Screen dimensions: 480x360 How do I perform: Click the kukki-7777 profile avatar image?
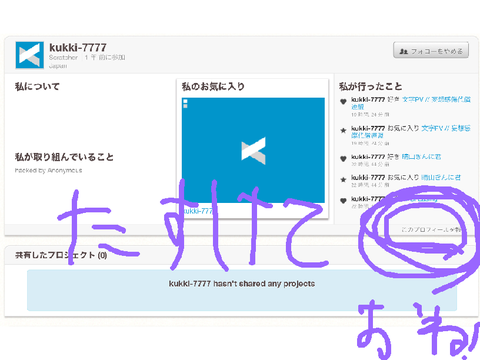[x=30, y=55]
